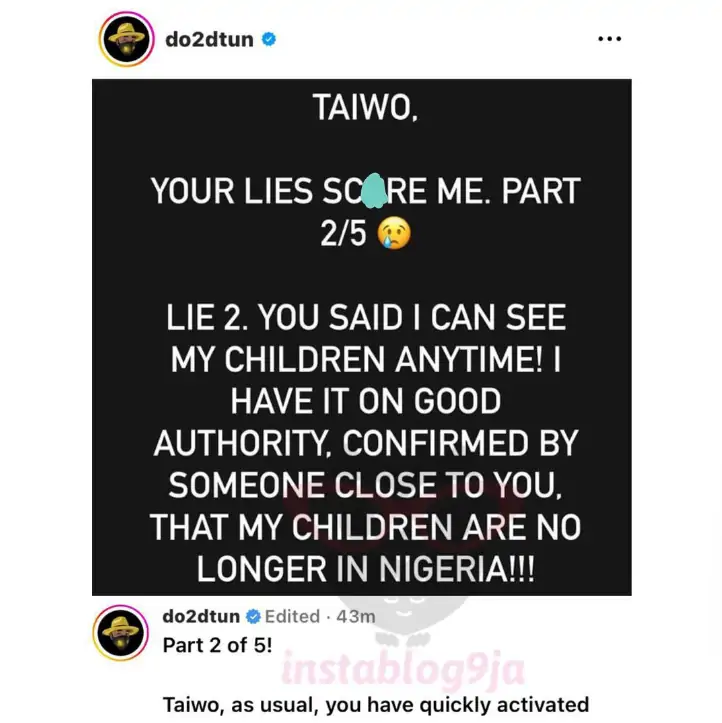Open the three-dot more options menu
Viewport: 722px width, 723px height.
pos(609,39)
